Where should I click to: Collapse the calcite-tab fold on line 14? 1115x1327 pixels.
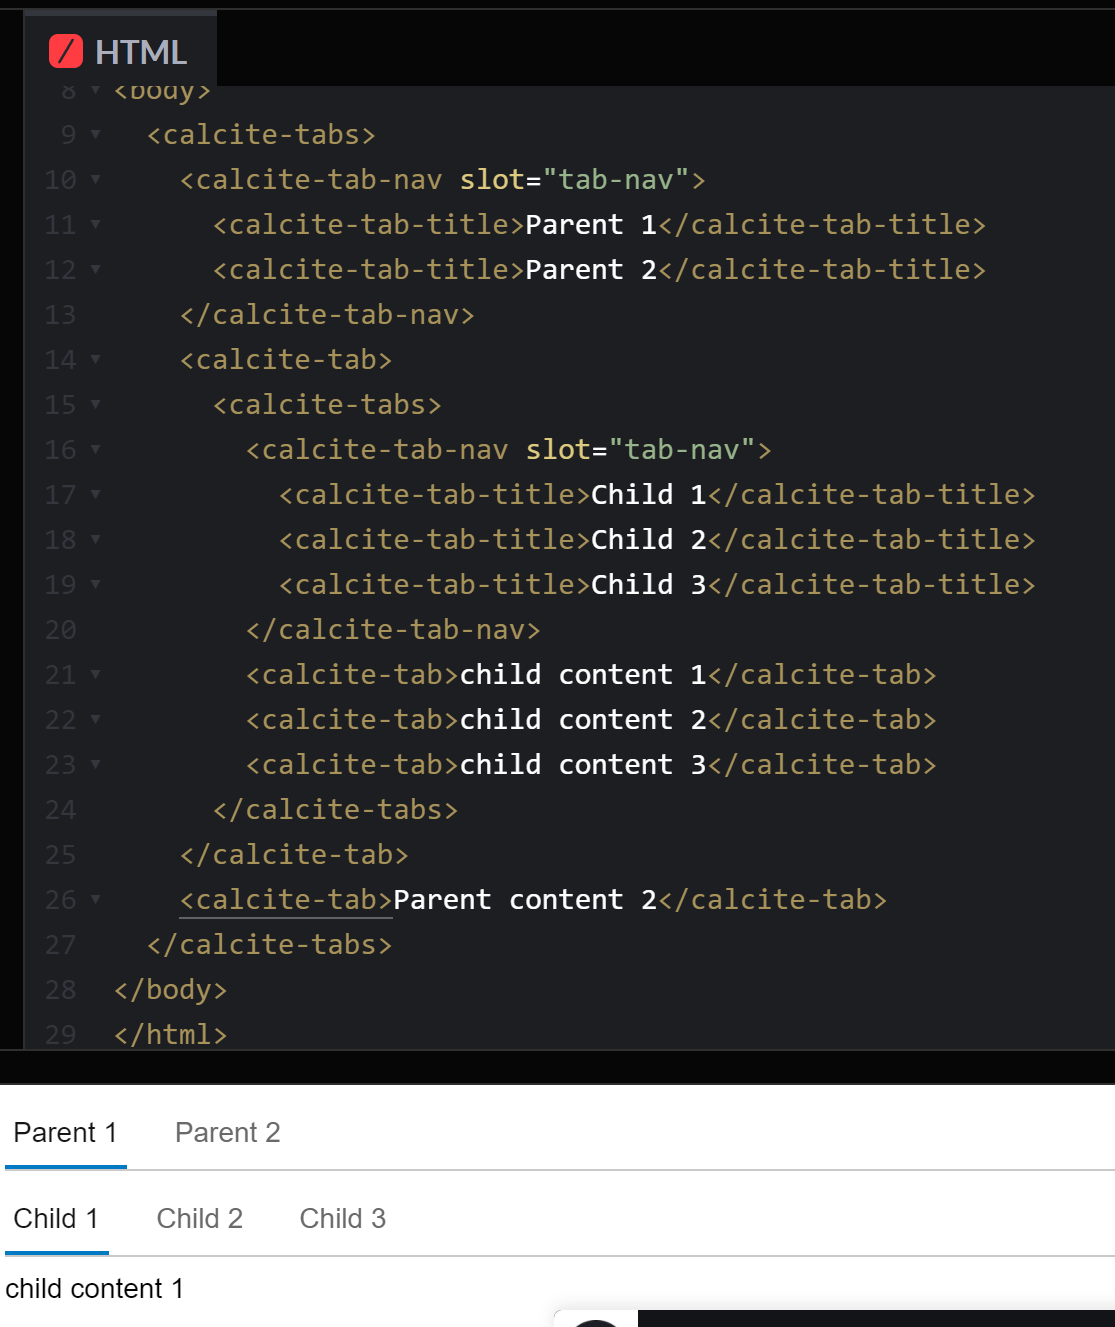pyautogui.click(x=93, y=359)
